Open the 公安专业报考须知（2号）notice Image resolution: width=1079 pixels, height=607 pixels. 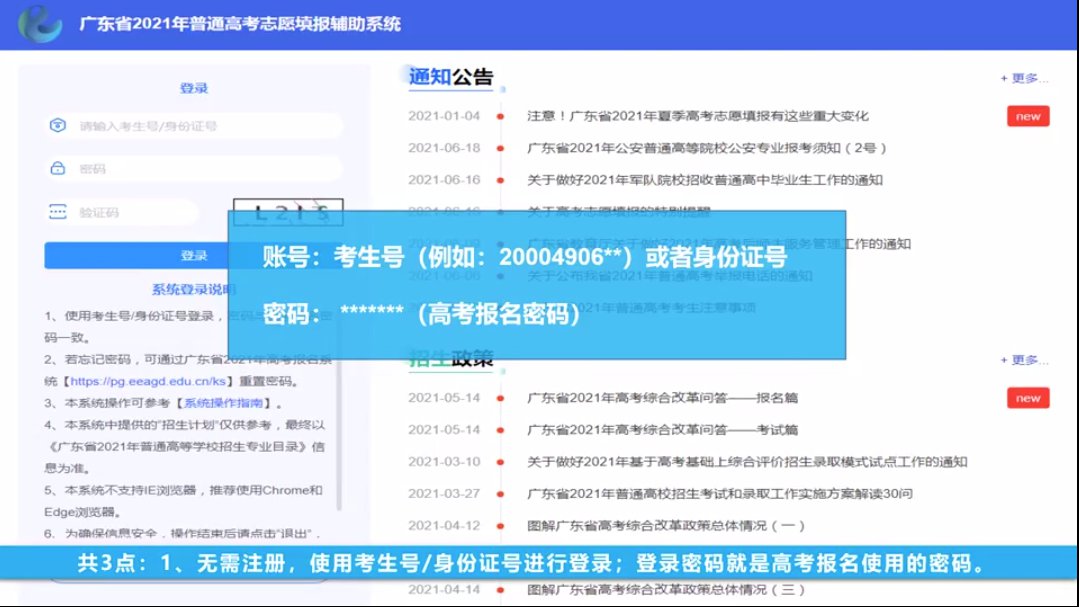[x=706, y=148]
